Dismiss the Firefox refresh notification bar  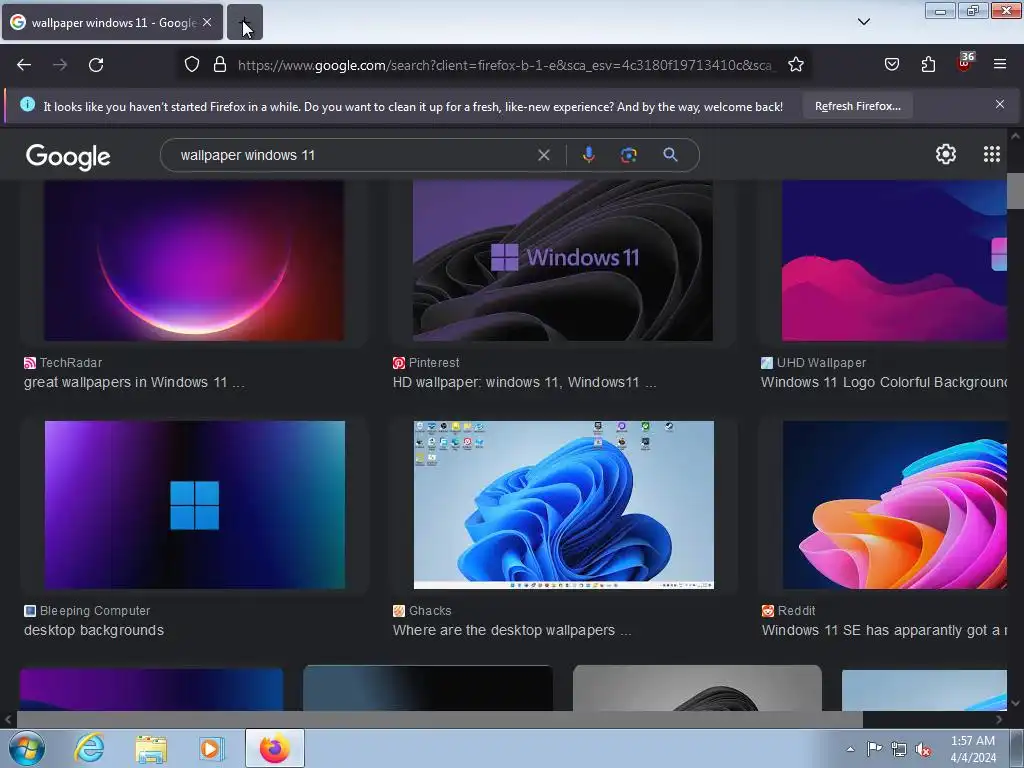pyautogui.click(x=1000, y=104)
